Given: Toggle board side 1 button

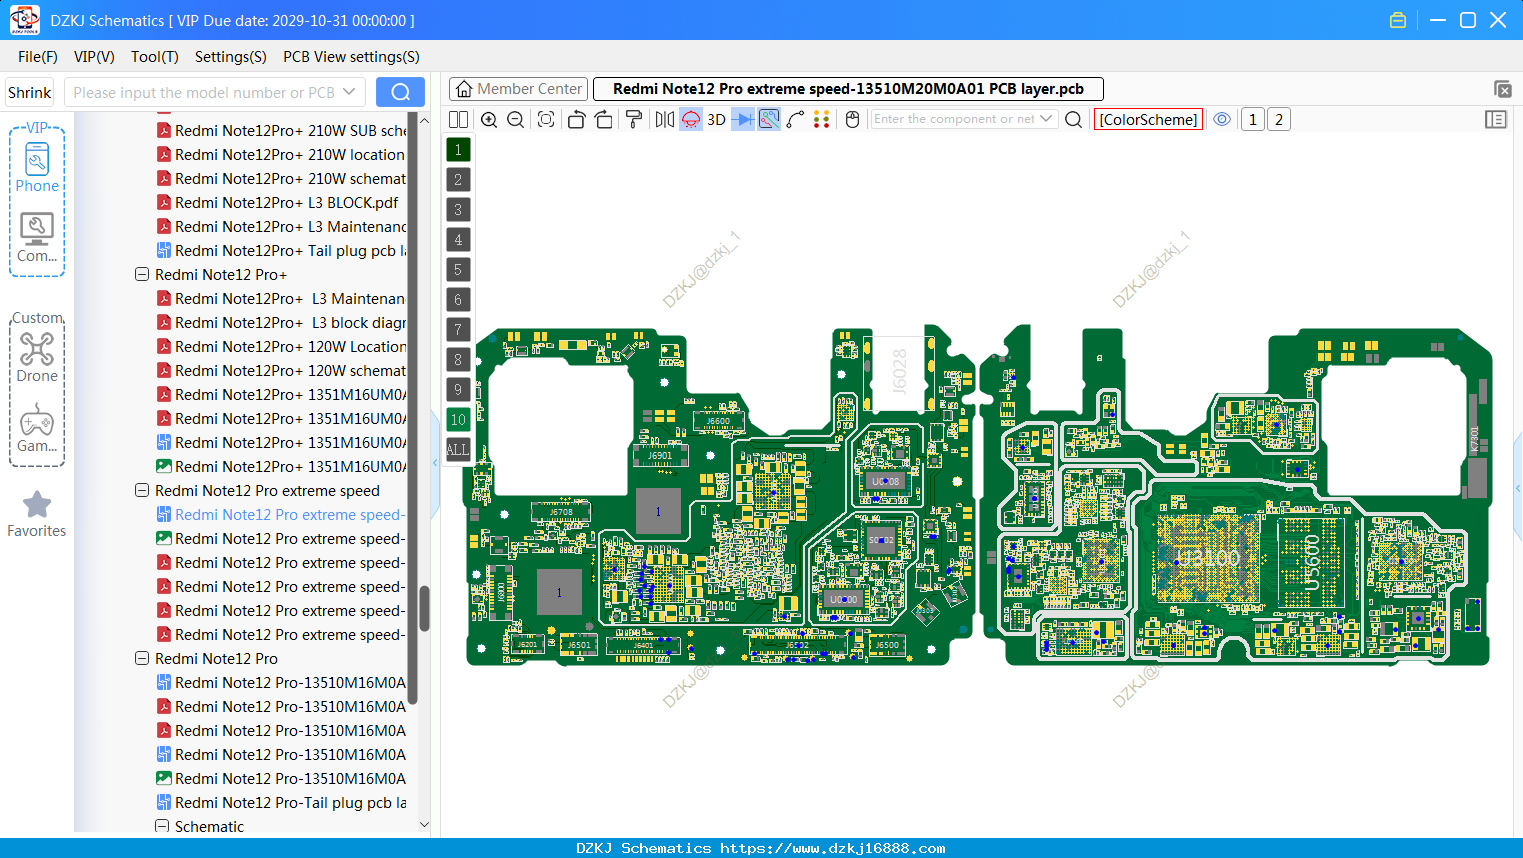Looking at the screenshot, I should tap(1252, 119).
